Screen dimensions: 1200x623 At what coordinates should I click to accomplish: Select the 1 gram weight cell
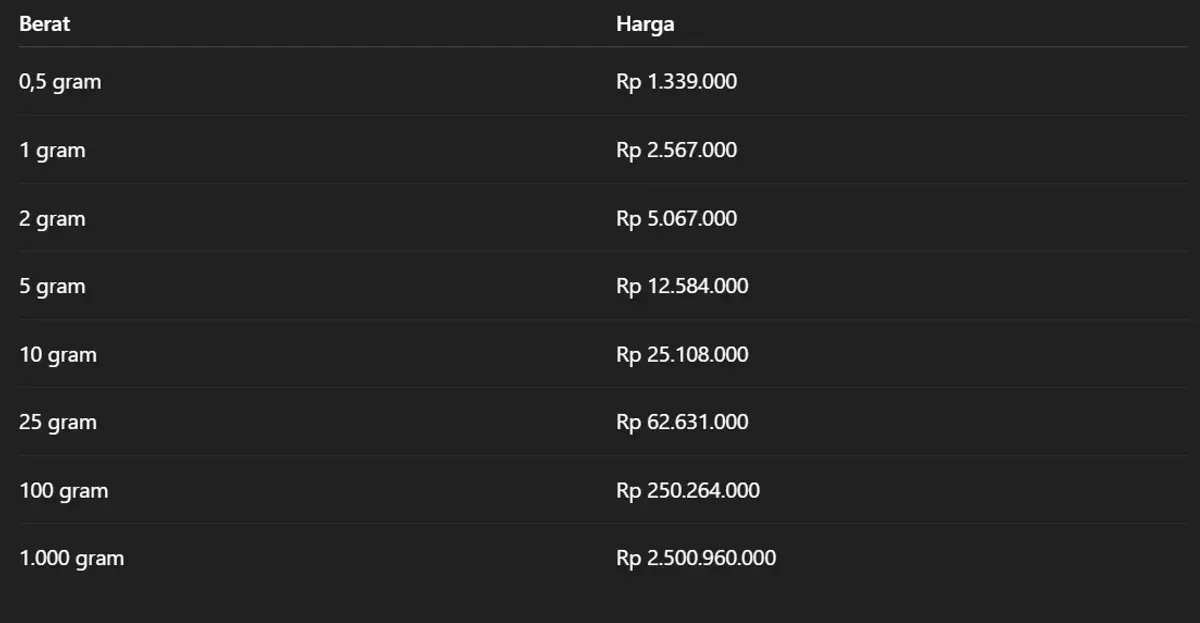click(x=52, y=150)
